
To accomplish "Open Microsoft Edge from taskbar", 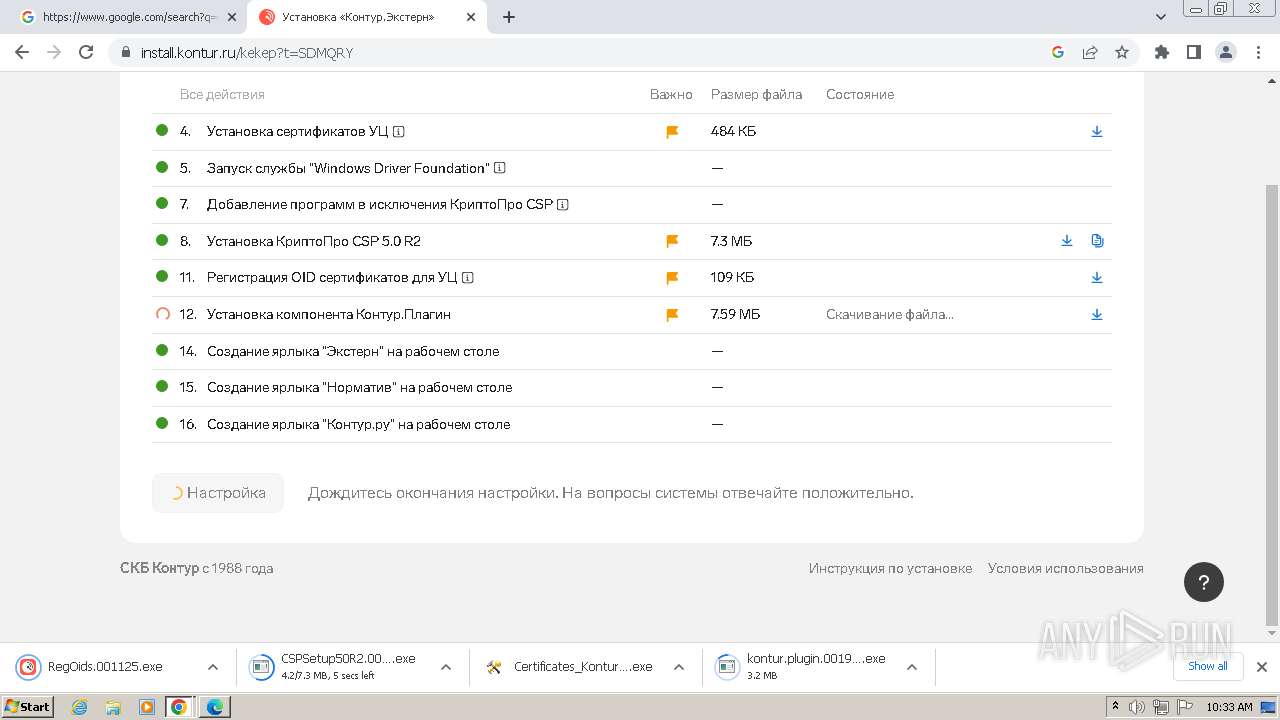I will point(215,707).
